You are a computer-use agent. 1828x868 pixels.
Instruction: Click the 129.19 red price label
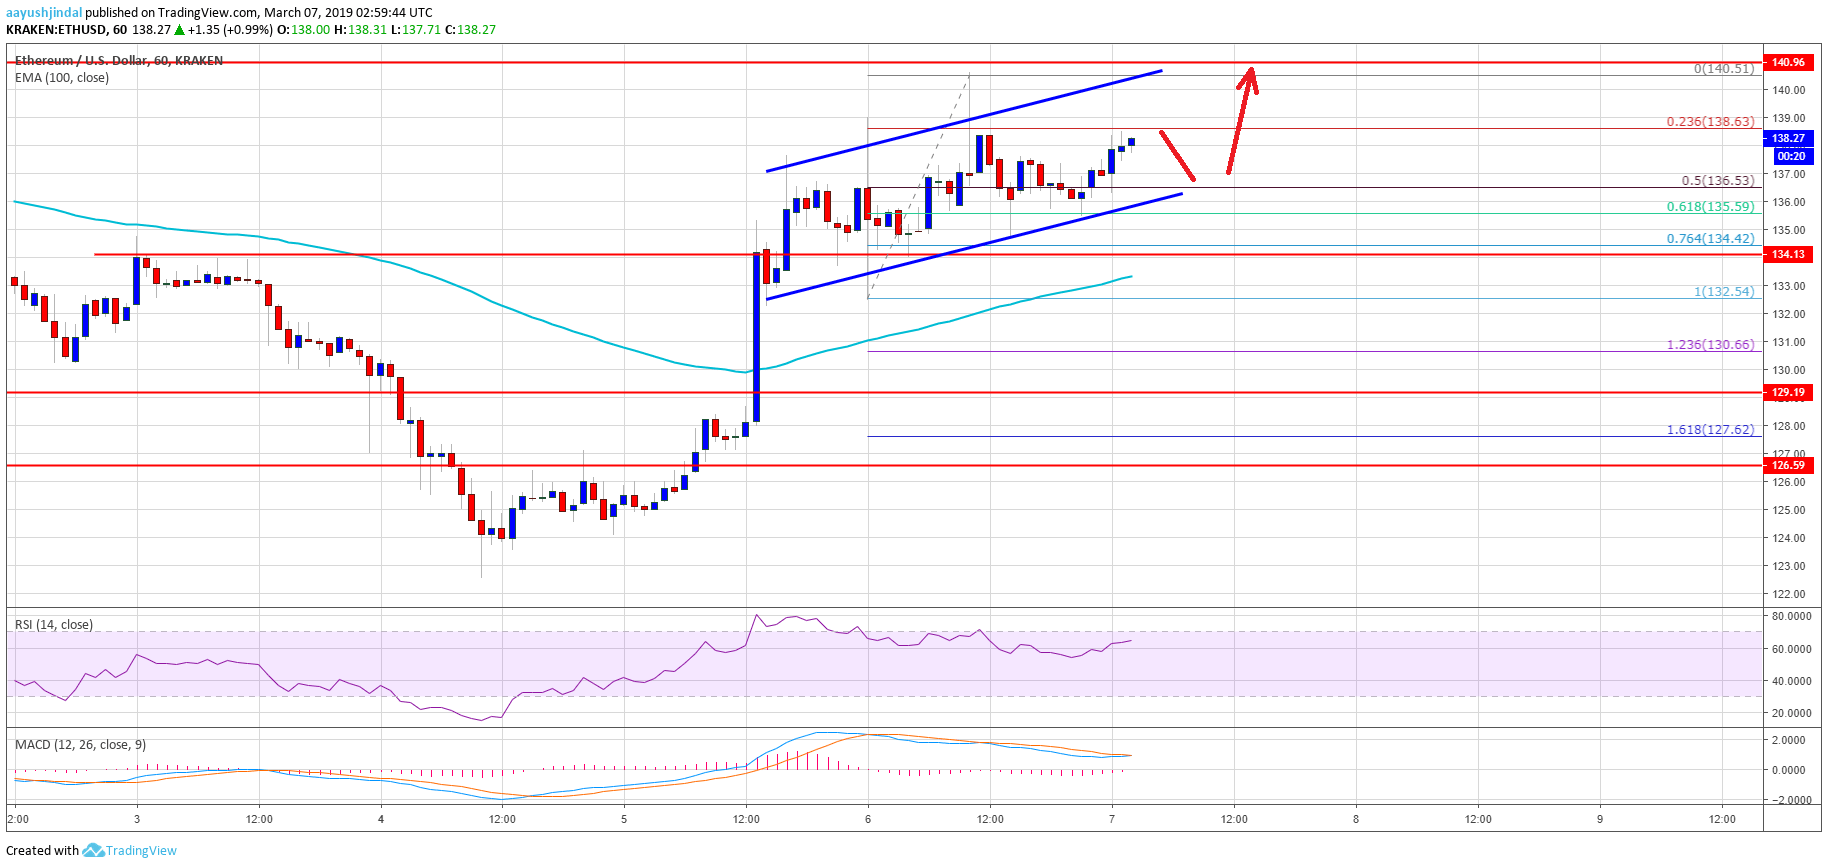[x=1788, y=392]
